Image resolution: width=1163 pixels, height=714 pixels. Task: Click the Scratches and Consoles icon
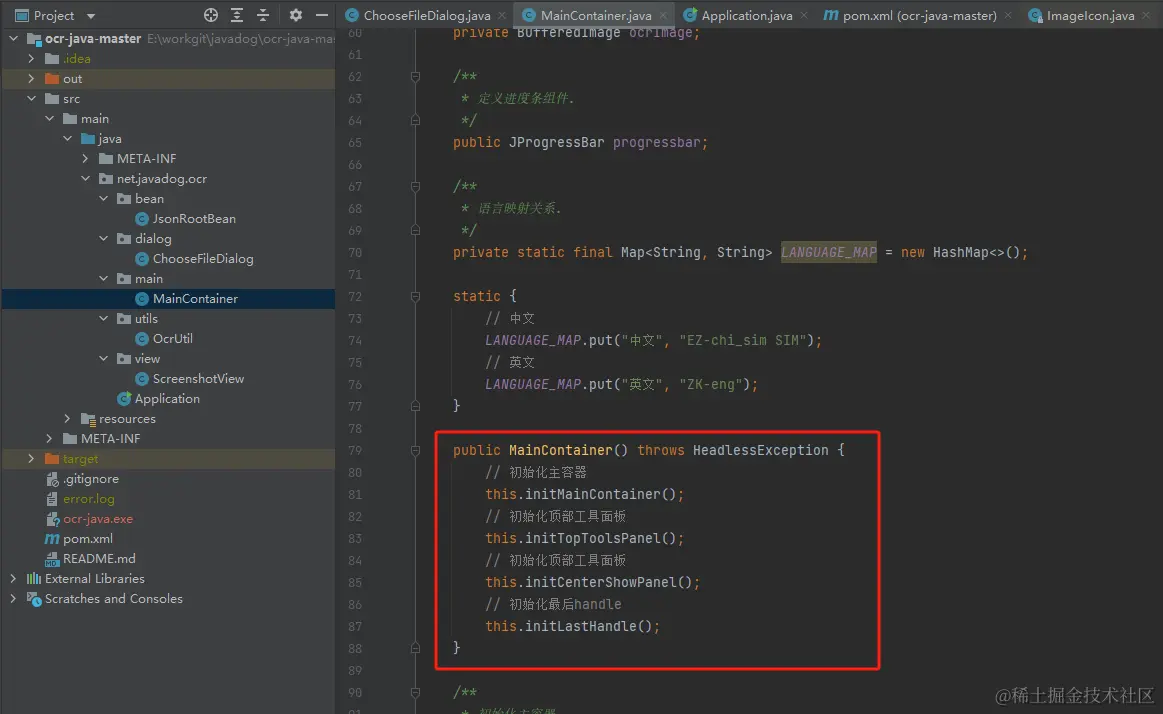33,598
